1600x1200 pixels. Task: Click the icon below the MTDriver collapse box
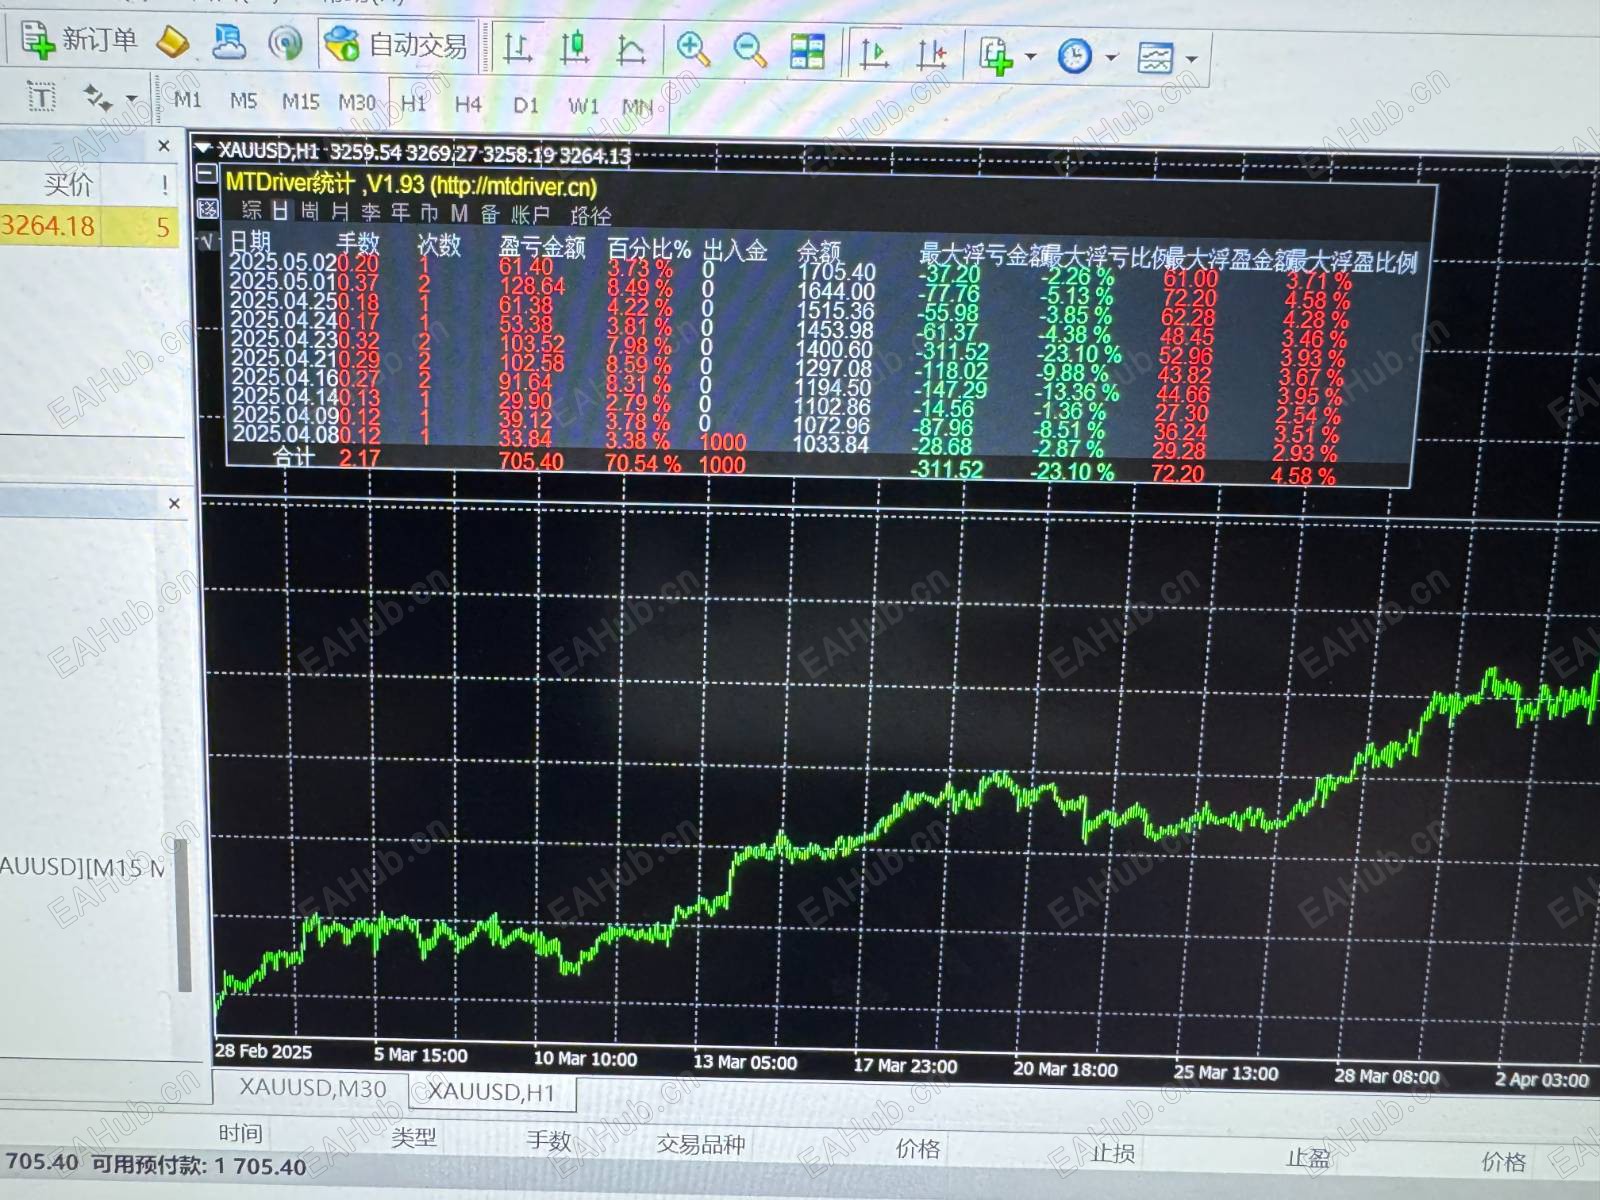207,208
